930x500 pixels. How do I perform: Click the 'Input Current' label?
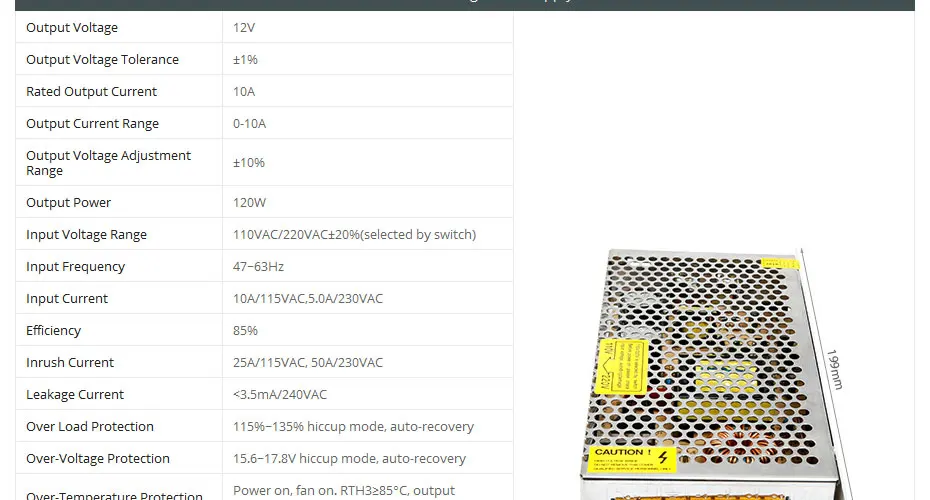point(66,298)
